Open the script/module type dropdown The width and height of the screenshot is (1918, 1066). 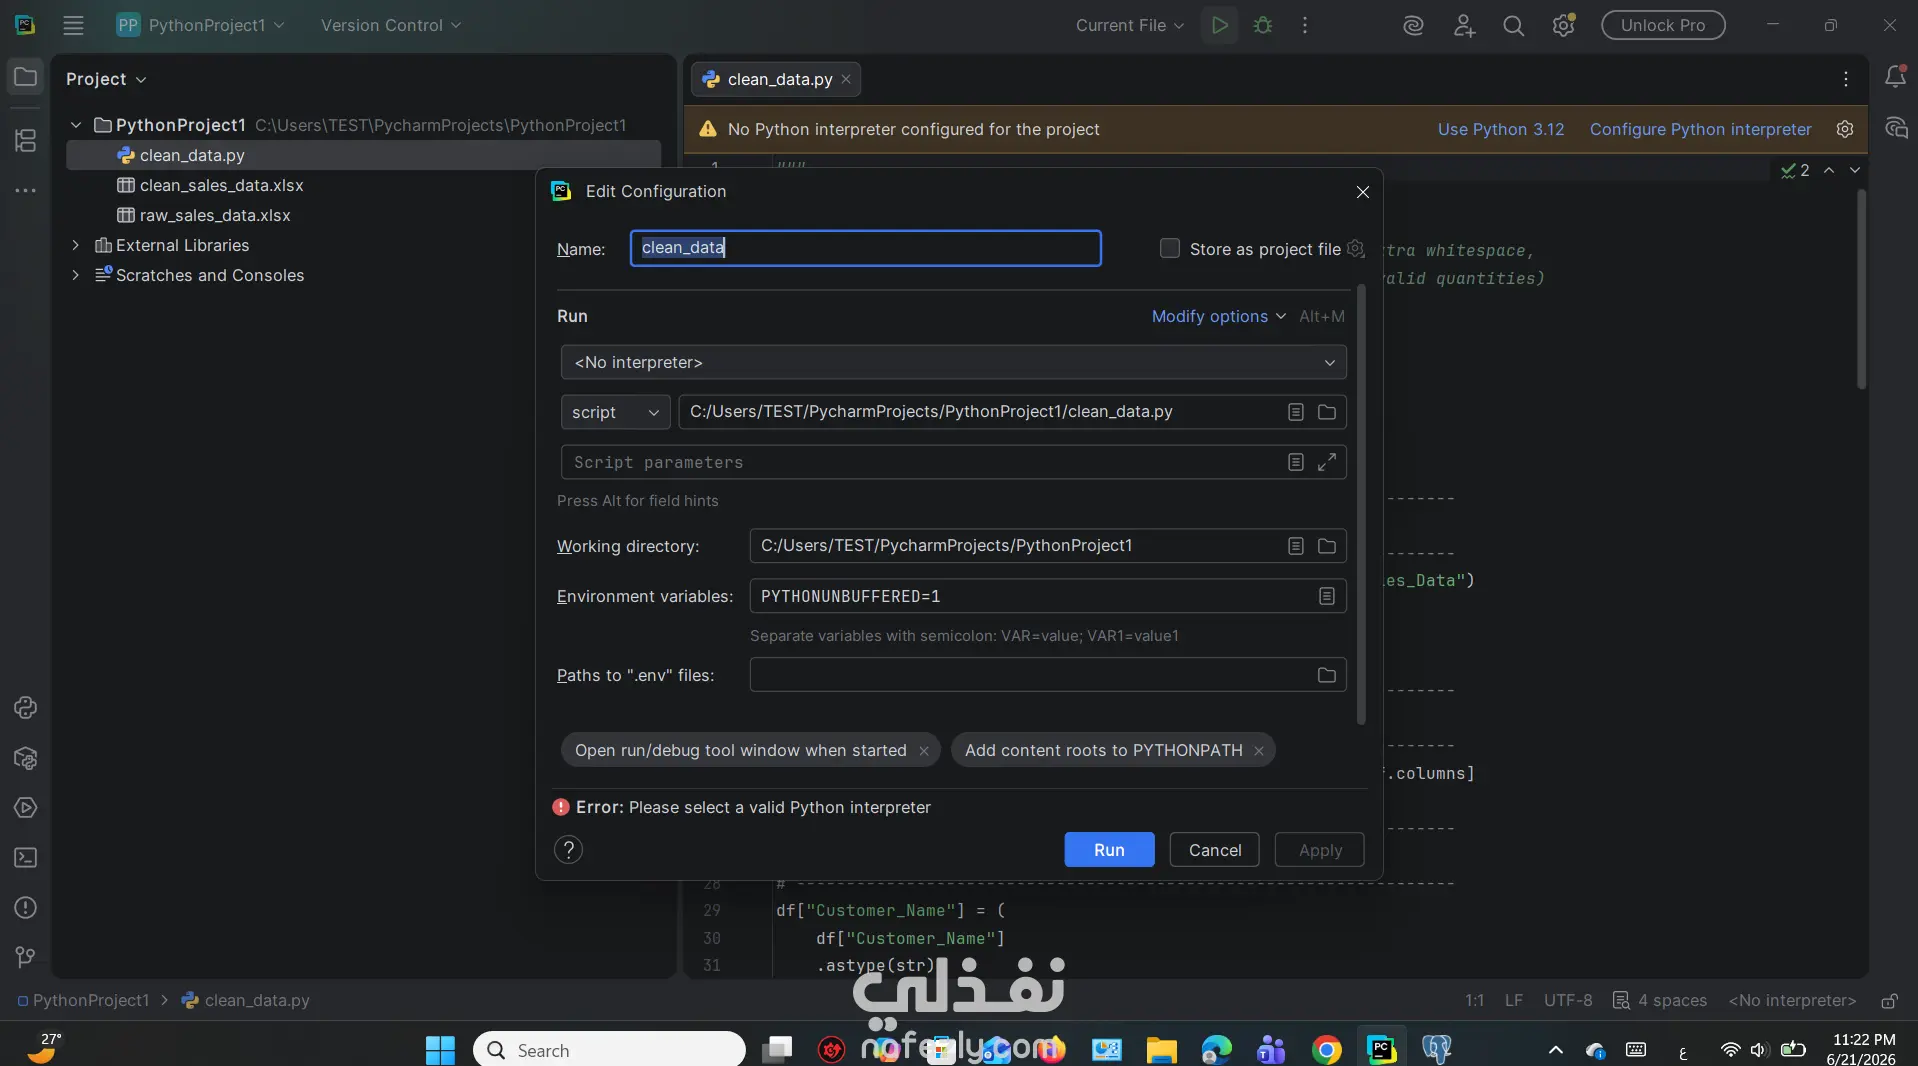pyautogui.click(x=615, y=412)
